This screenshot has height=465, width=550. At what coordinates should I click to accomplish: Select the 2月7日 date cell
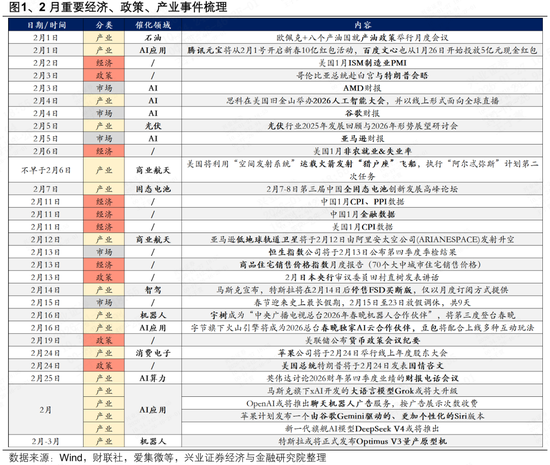[x=46, y=189]
